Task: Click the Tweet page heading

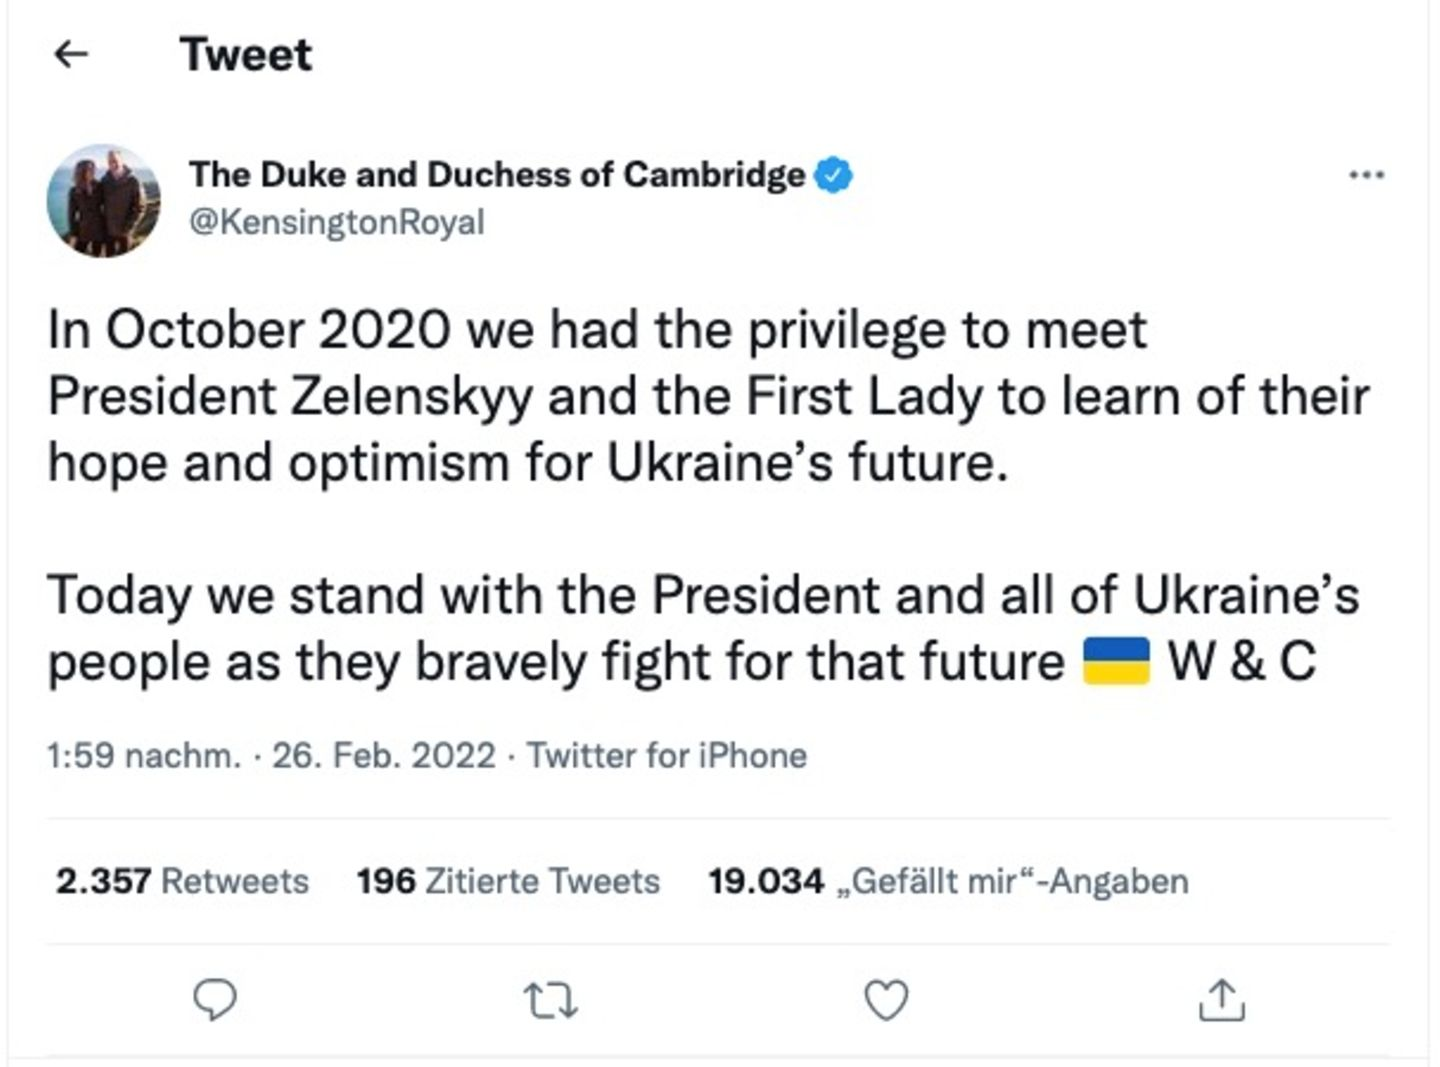Action: point(246,54)
